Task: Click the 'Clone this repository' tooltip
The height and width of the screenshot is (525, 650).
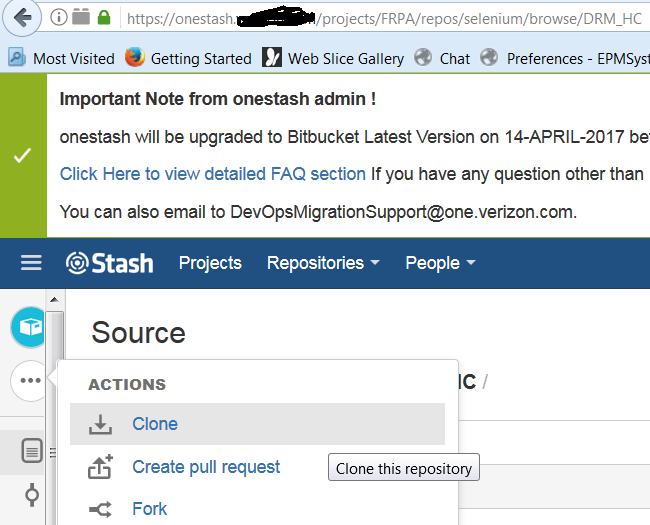Action: pos(404,467)
